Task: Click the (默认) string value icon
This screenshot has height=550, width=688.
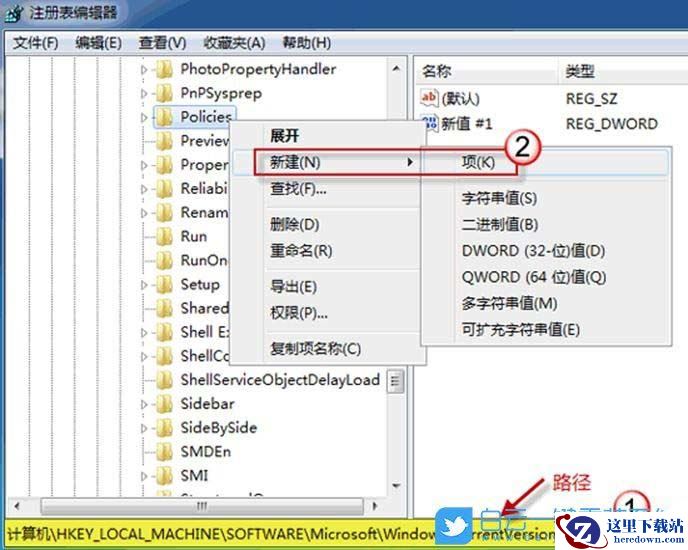Action: 429,98
